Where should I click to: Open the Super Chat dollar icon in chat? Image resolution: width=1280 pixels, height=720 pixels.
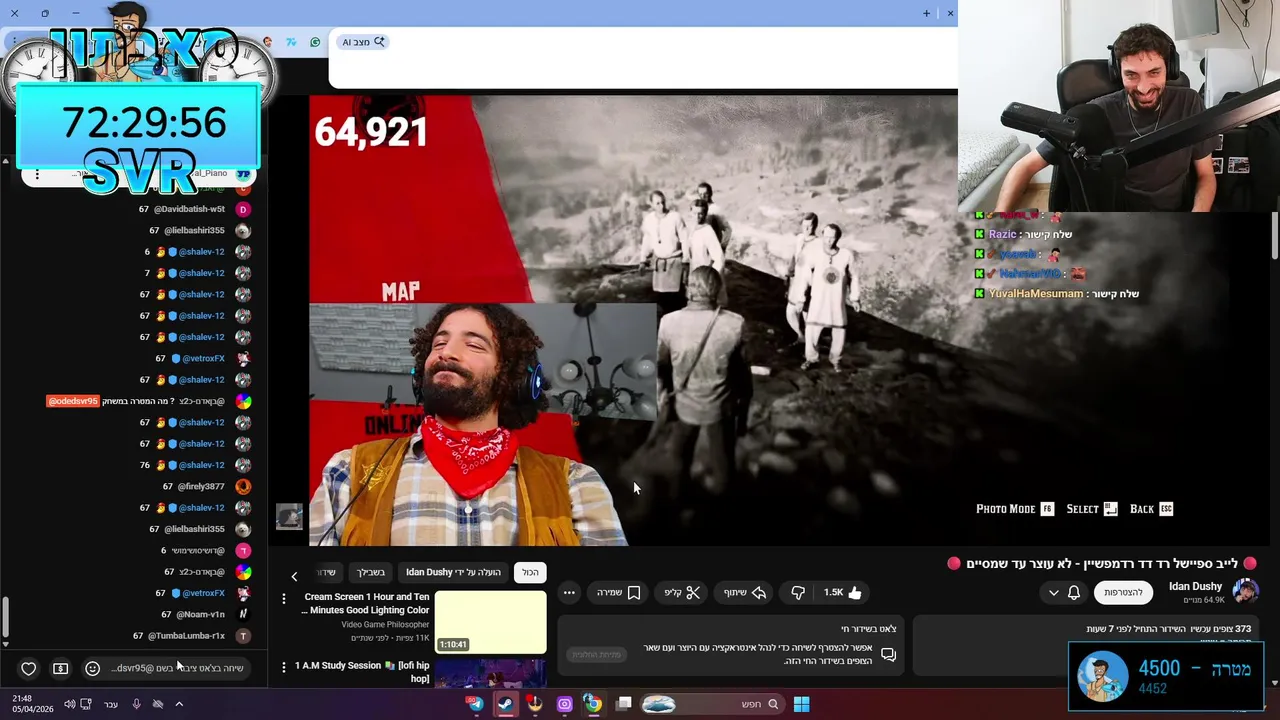click(60, 668)
